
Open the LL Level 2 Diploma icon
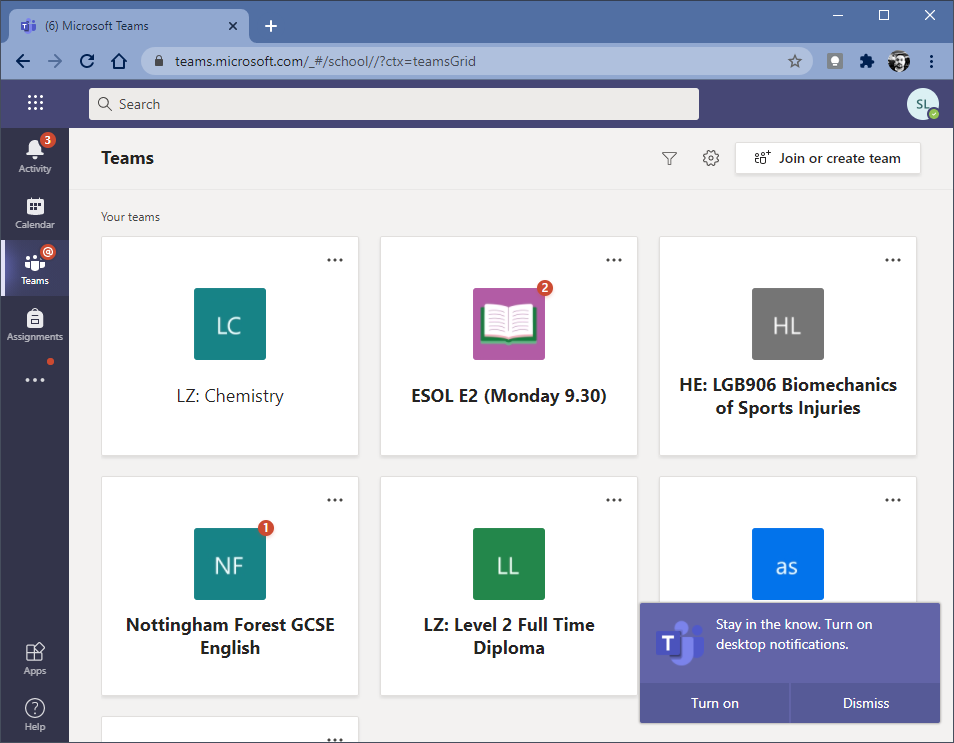[509, 563]
